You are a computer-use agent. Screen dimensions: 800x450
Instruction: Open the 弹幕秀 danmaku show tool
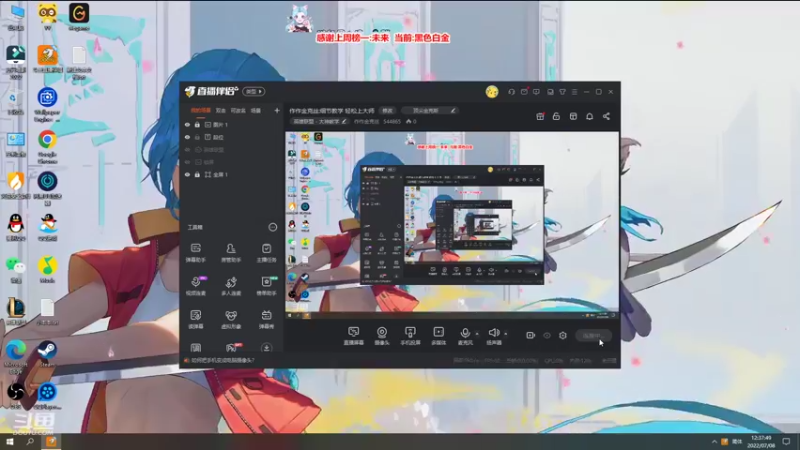tap(266, 319)
